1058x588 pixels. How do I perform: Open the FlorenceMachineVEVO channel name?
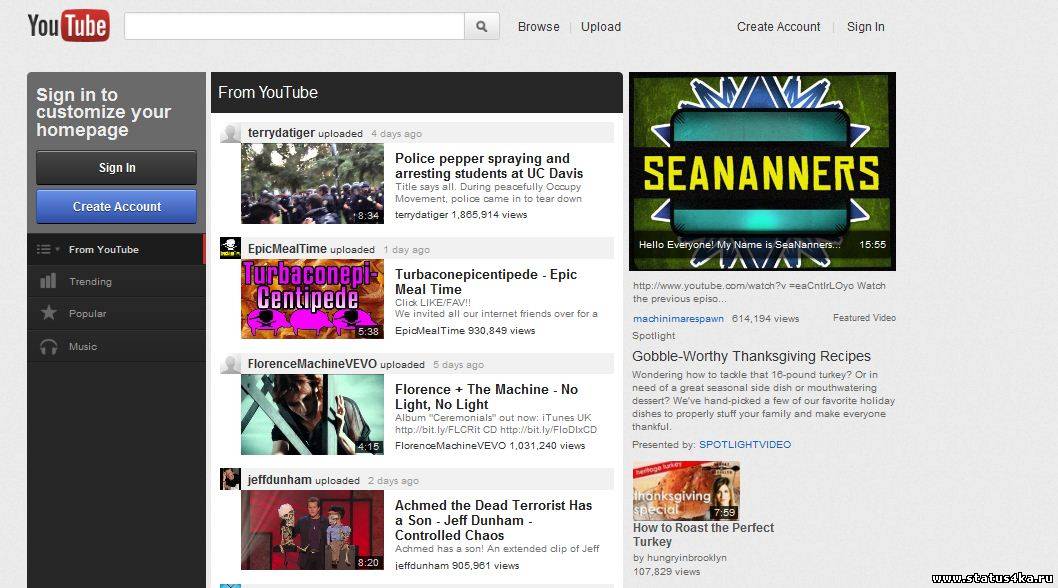(312, 364)
